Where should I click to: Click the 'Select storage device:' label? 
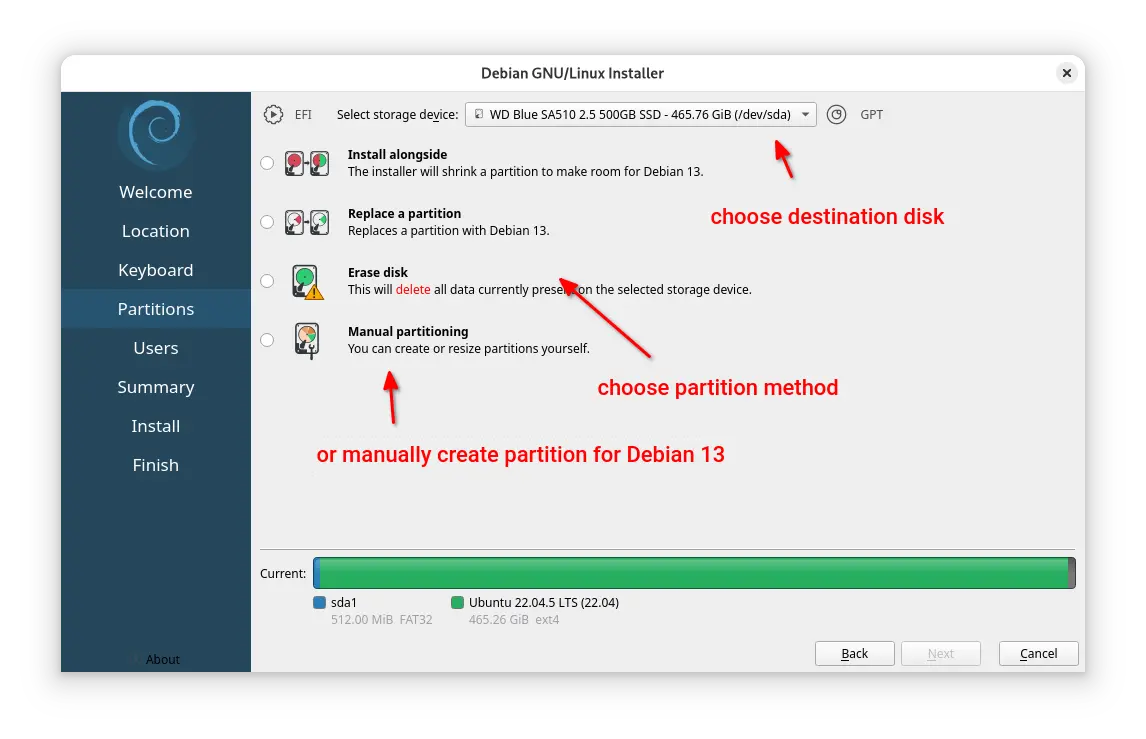[398, 115]
